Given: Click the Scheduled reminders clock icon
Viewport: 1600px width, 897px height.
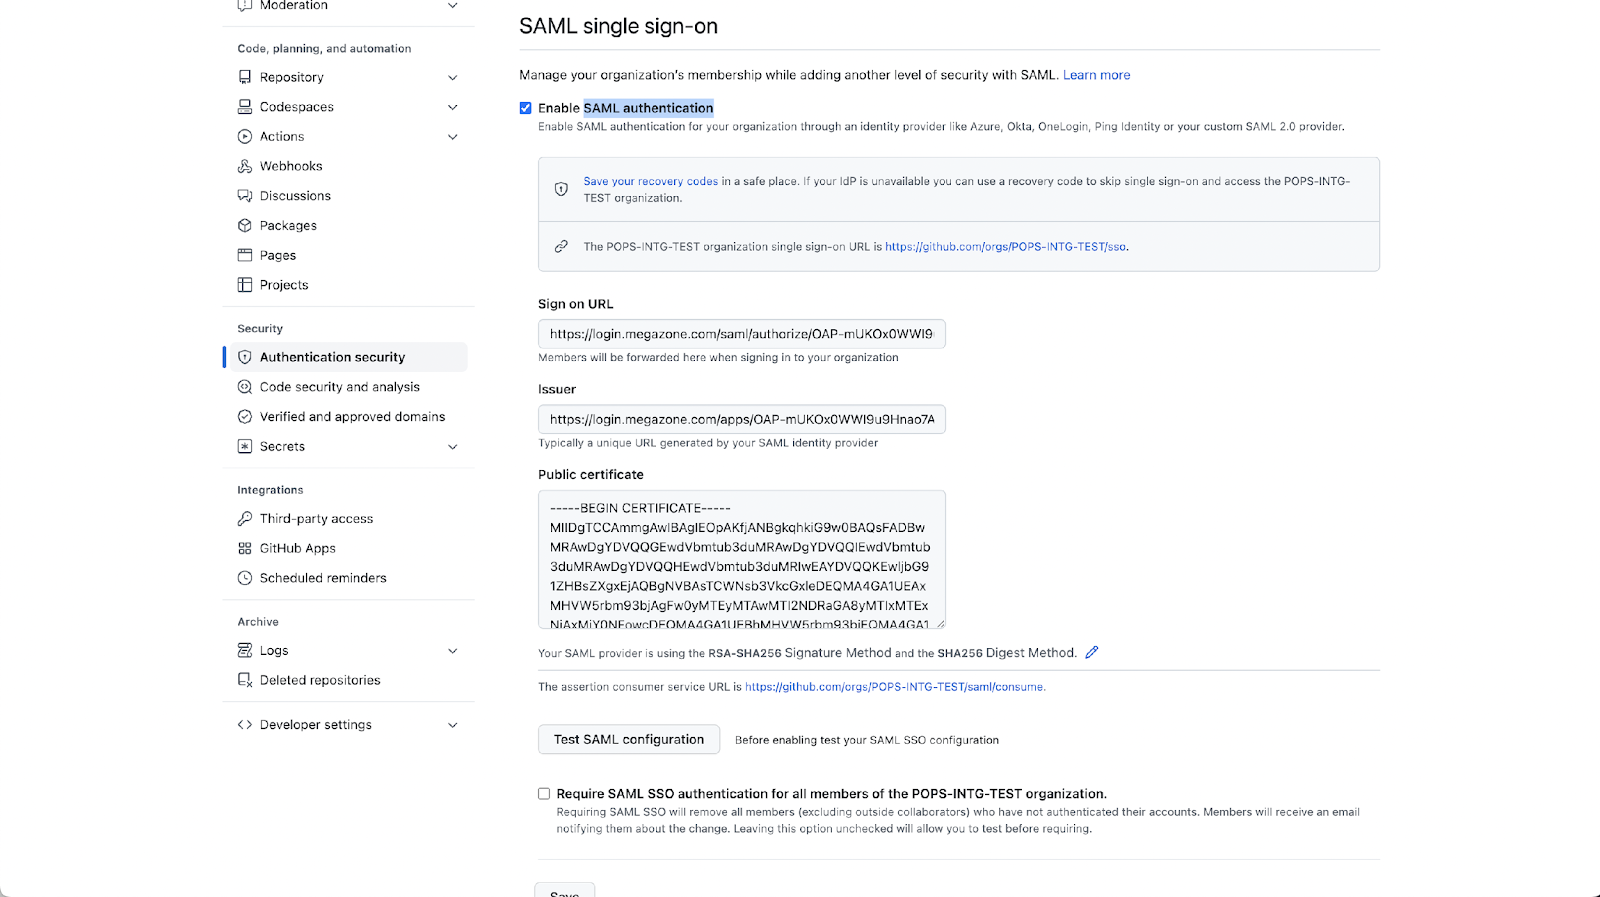Looking at the screenshot, I should tap(245, 578).
